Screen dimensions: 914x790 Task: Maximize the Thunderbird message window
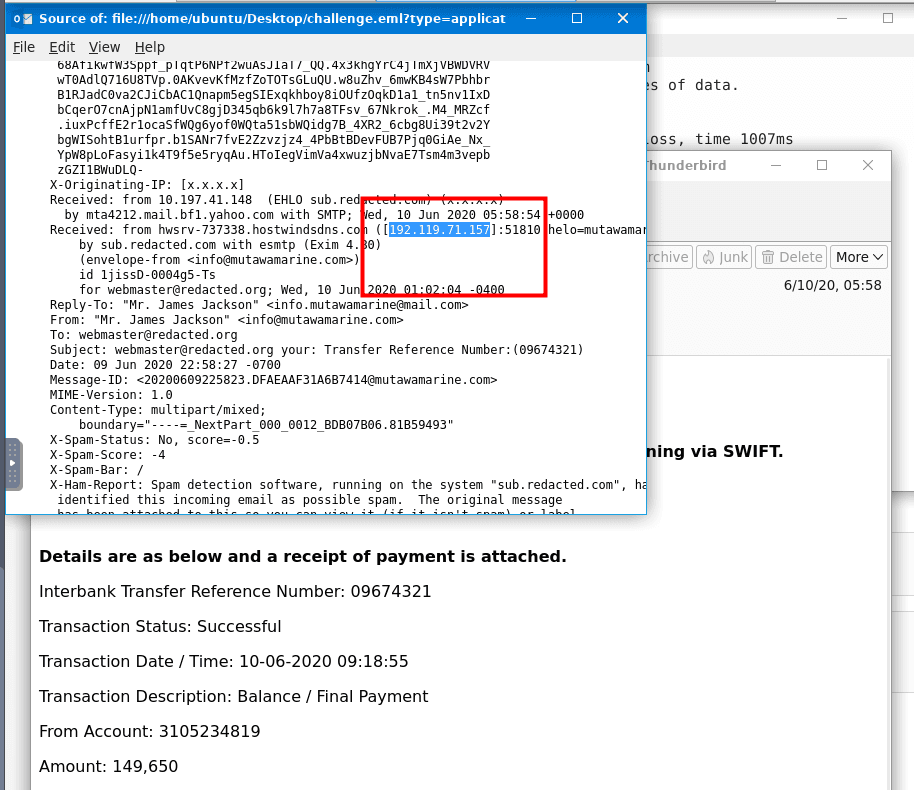[x=822, y=165]
